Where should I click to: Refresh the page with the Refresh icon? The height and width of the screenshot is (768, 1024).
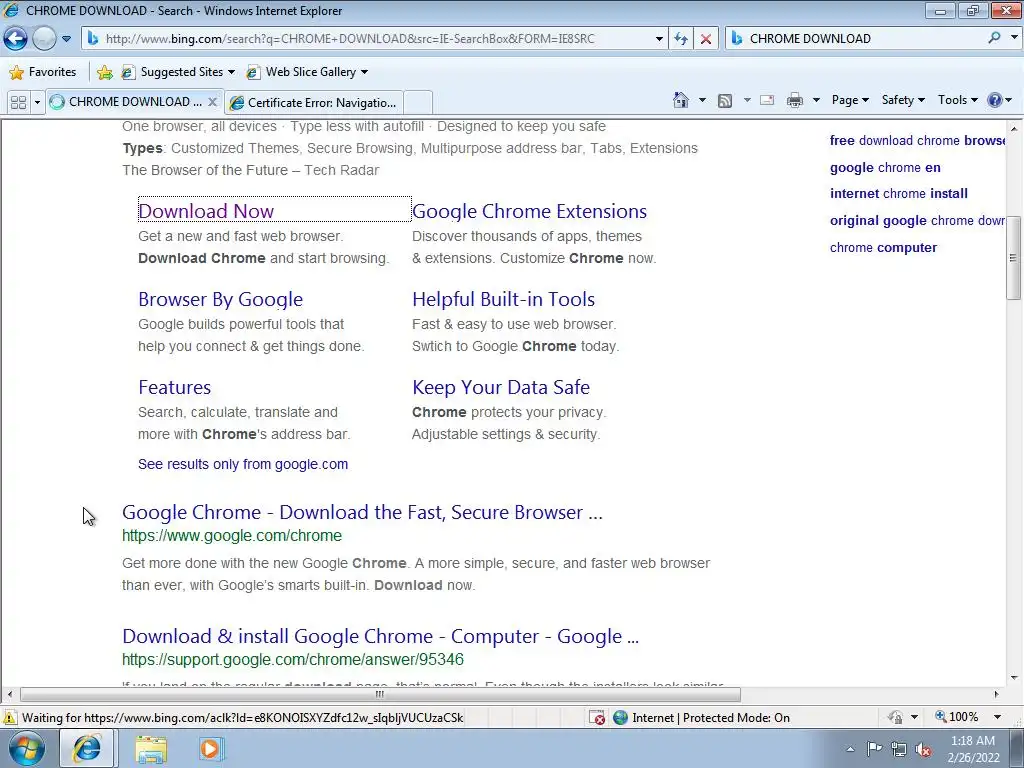pyautogui.click(x=681, y=39)
